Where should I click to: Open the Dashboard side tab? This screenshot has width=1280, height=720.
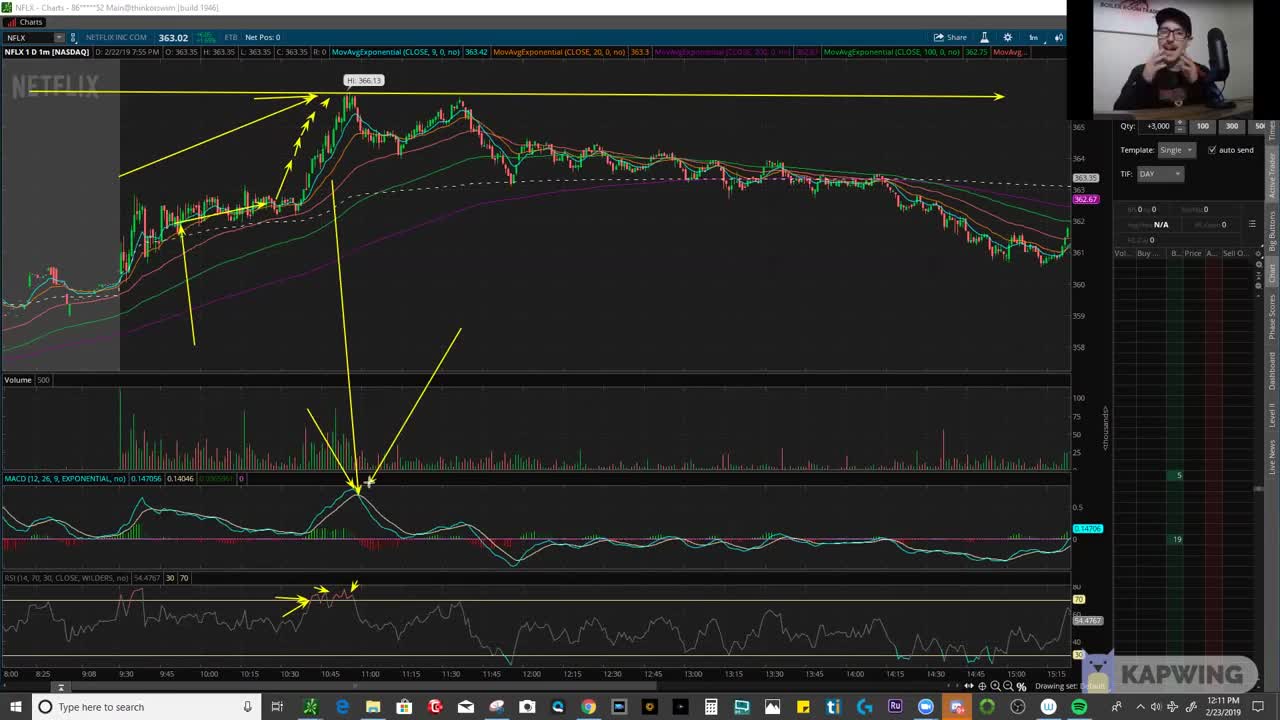click(1272, 370)
